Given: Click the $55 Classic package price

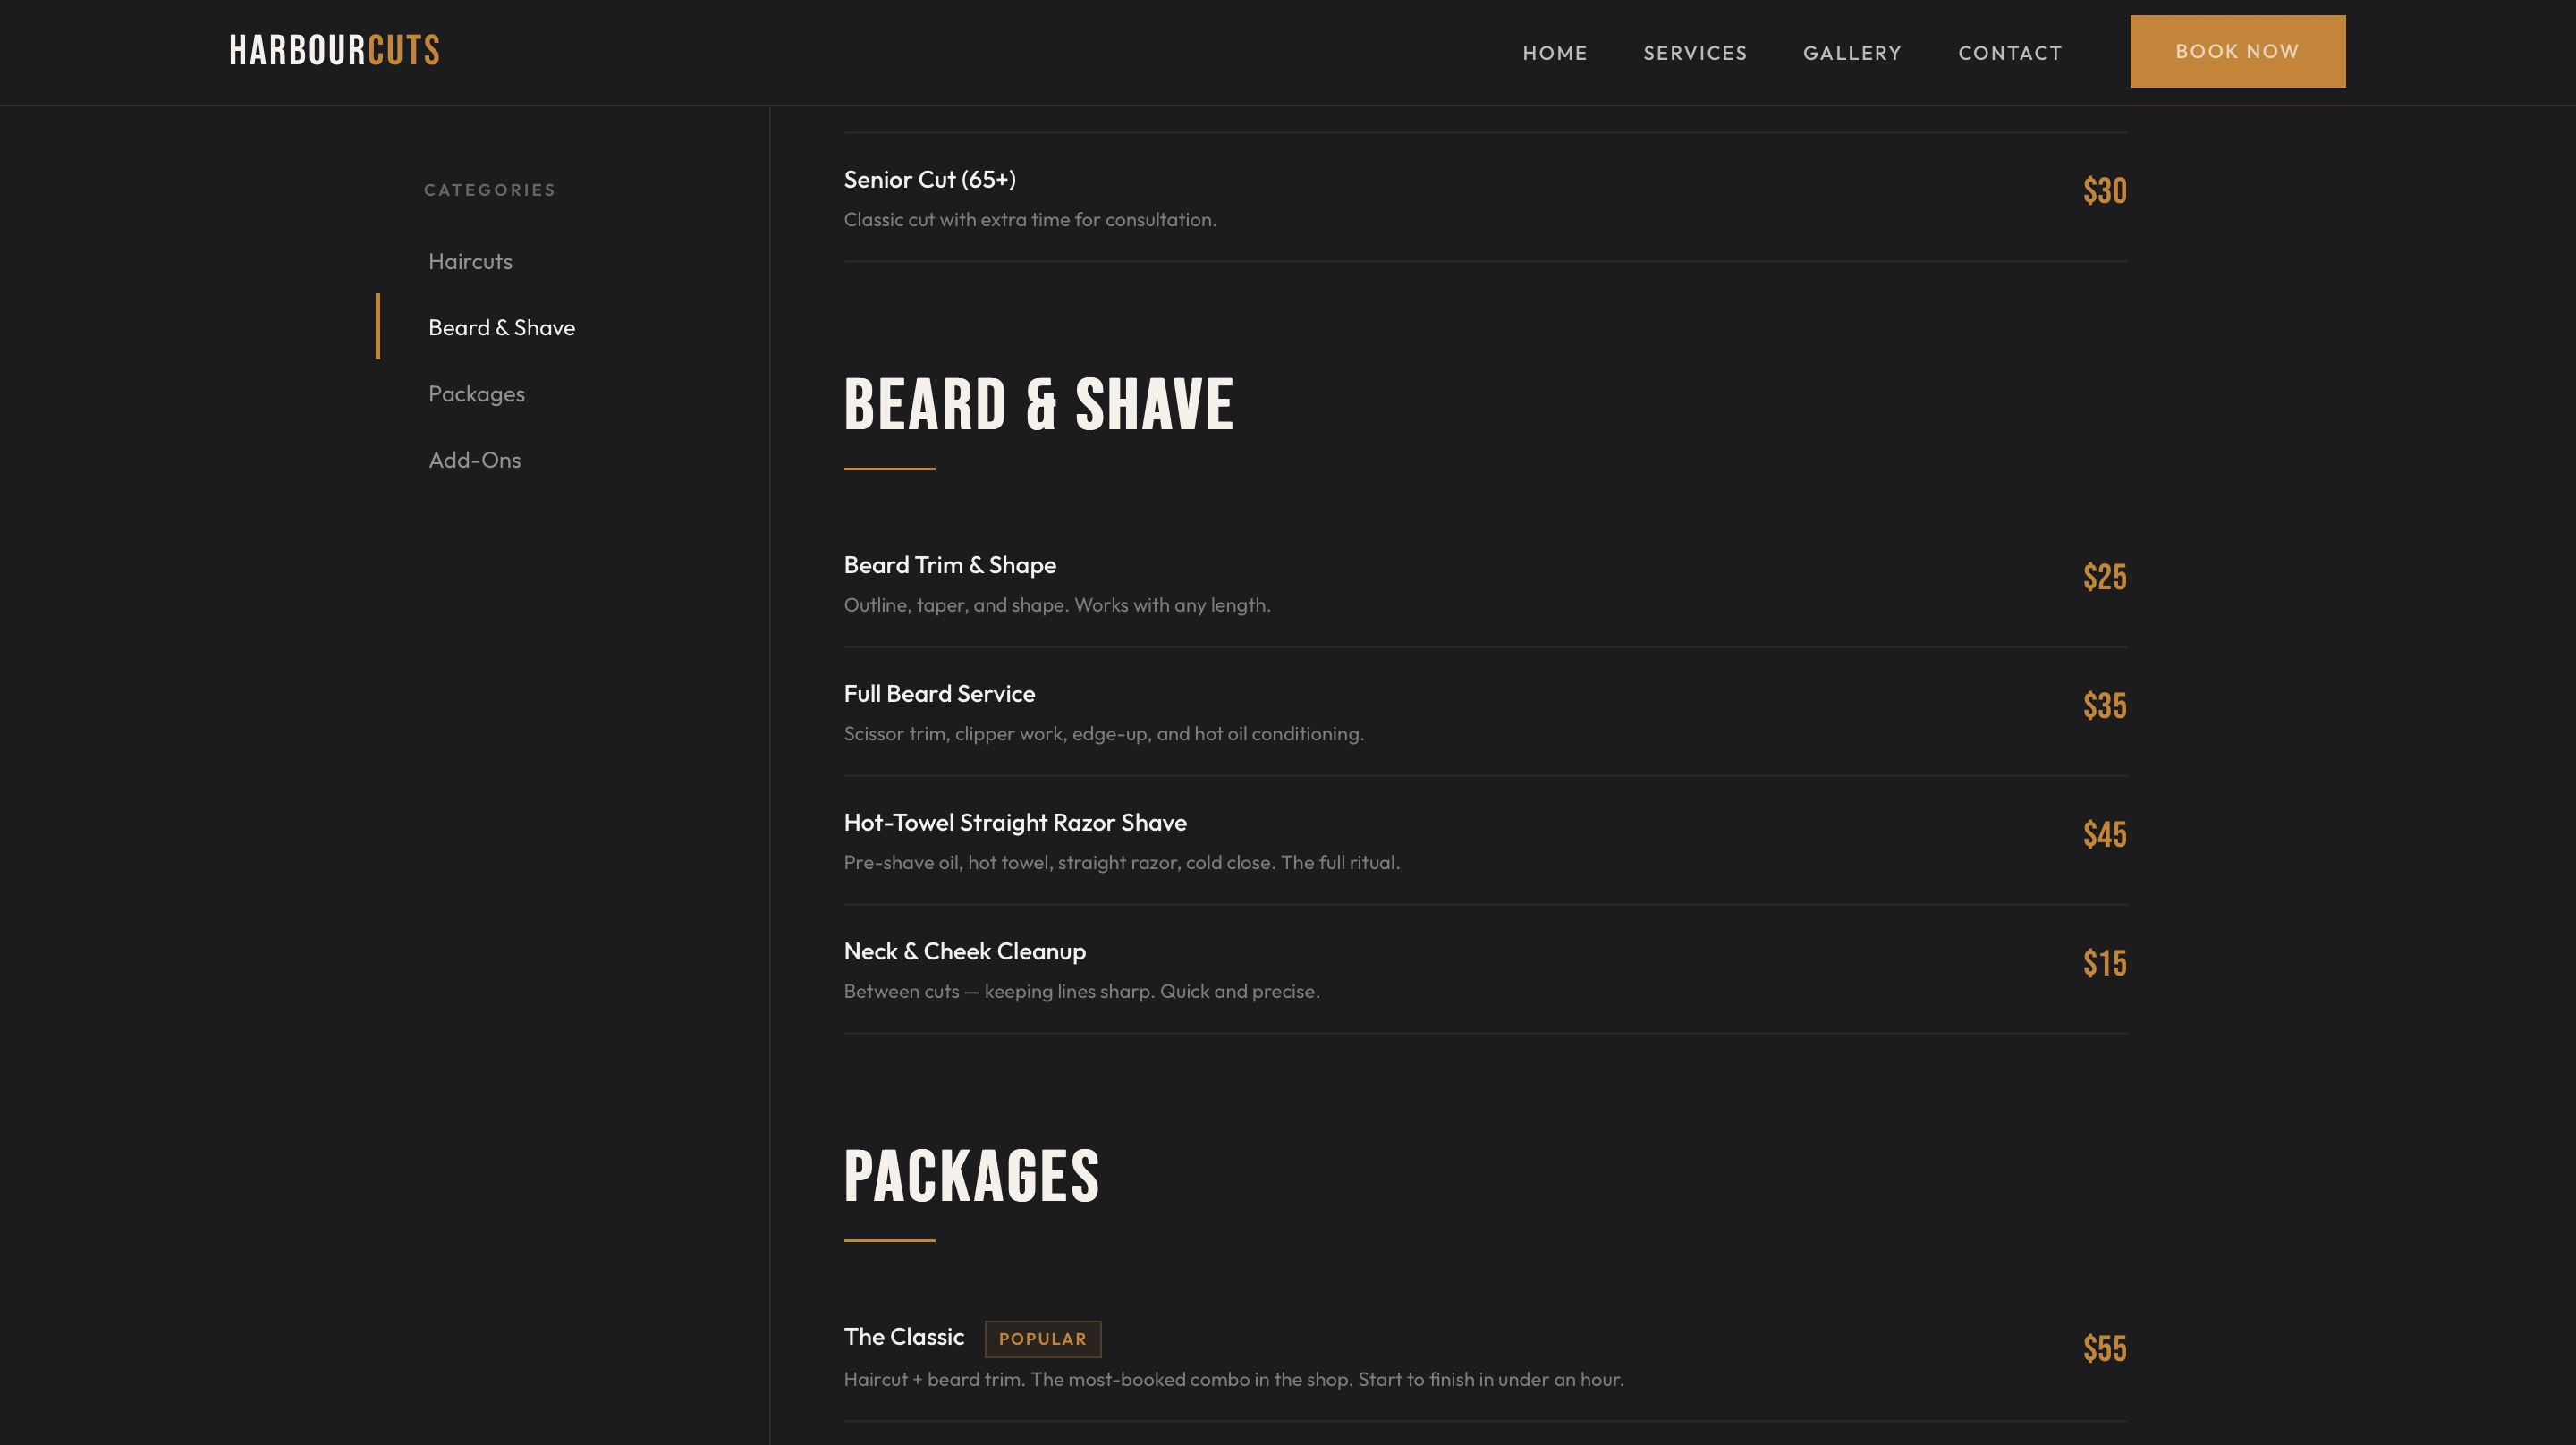Looking at the screenshot, I should (x=2104, y=1349).
